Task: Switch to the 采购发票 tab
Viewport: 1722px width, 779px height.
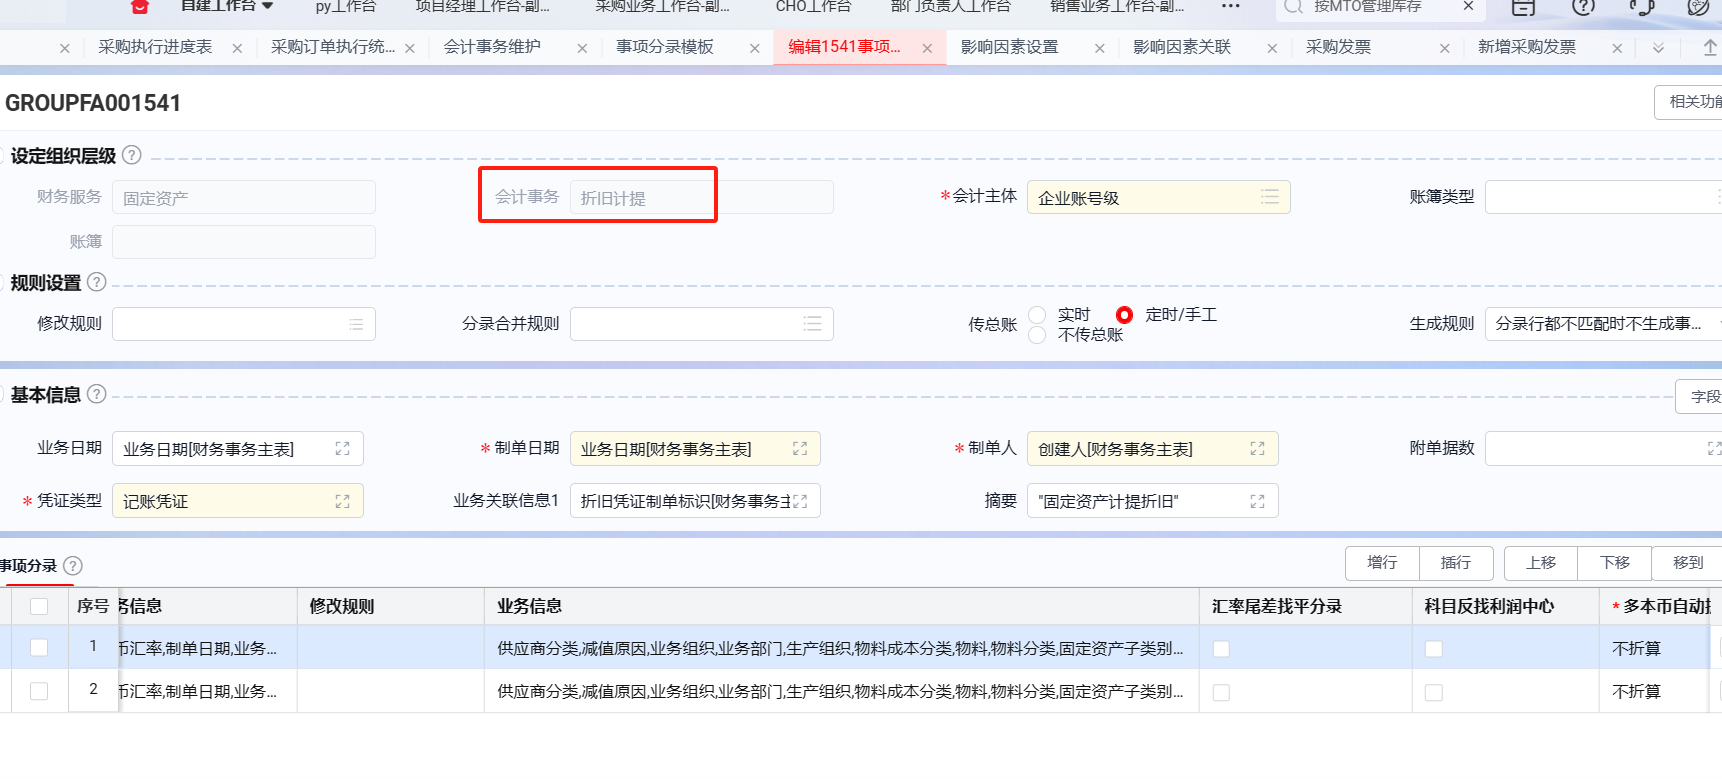Action: click(x=1338, y=47)
